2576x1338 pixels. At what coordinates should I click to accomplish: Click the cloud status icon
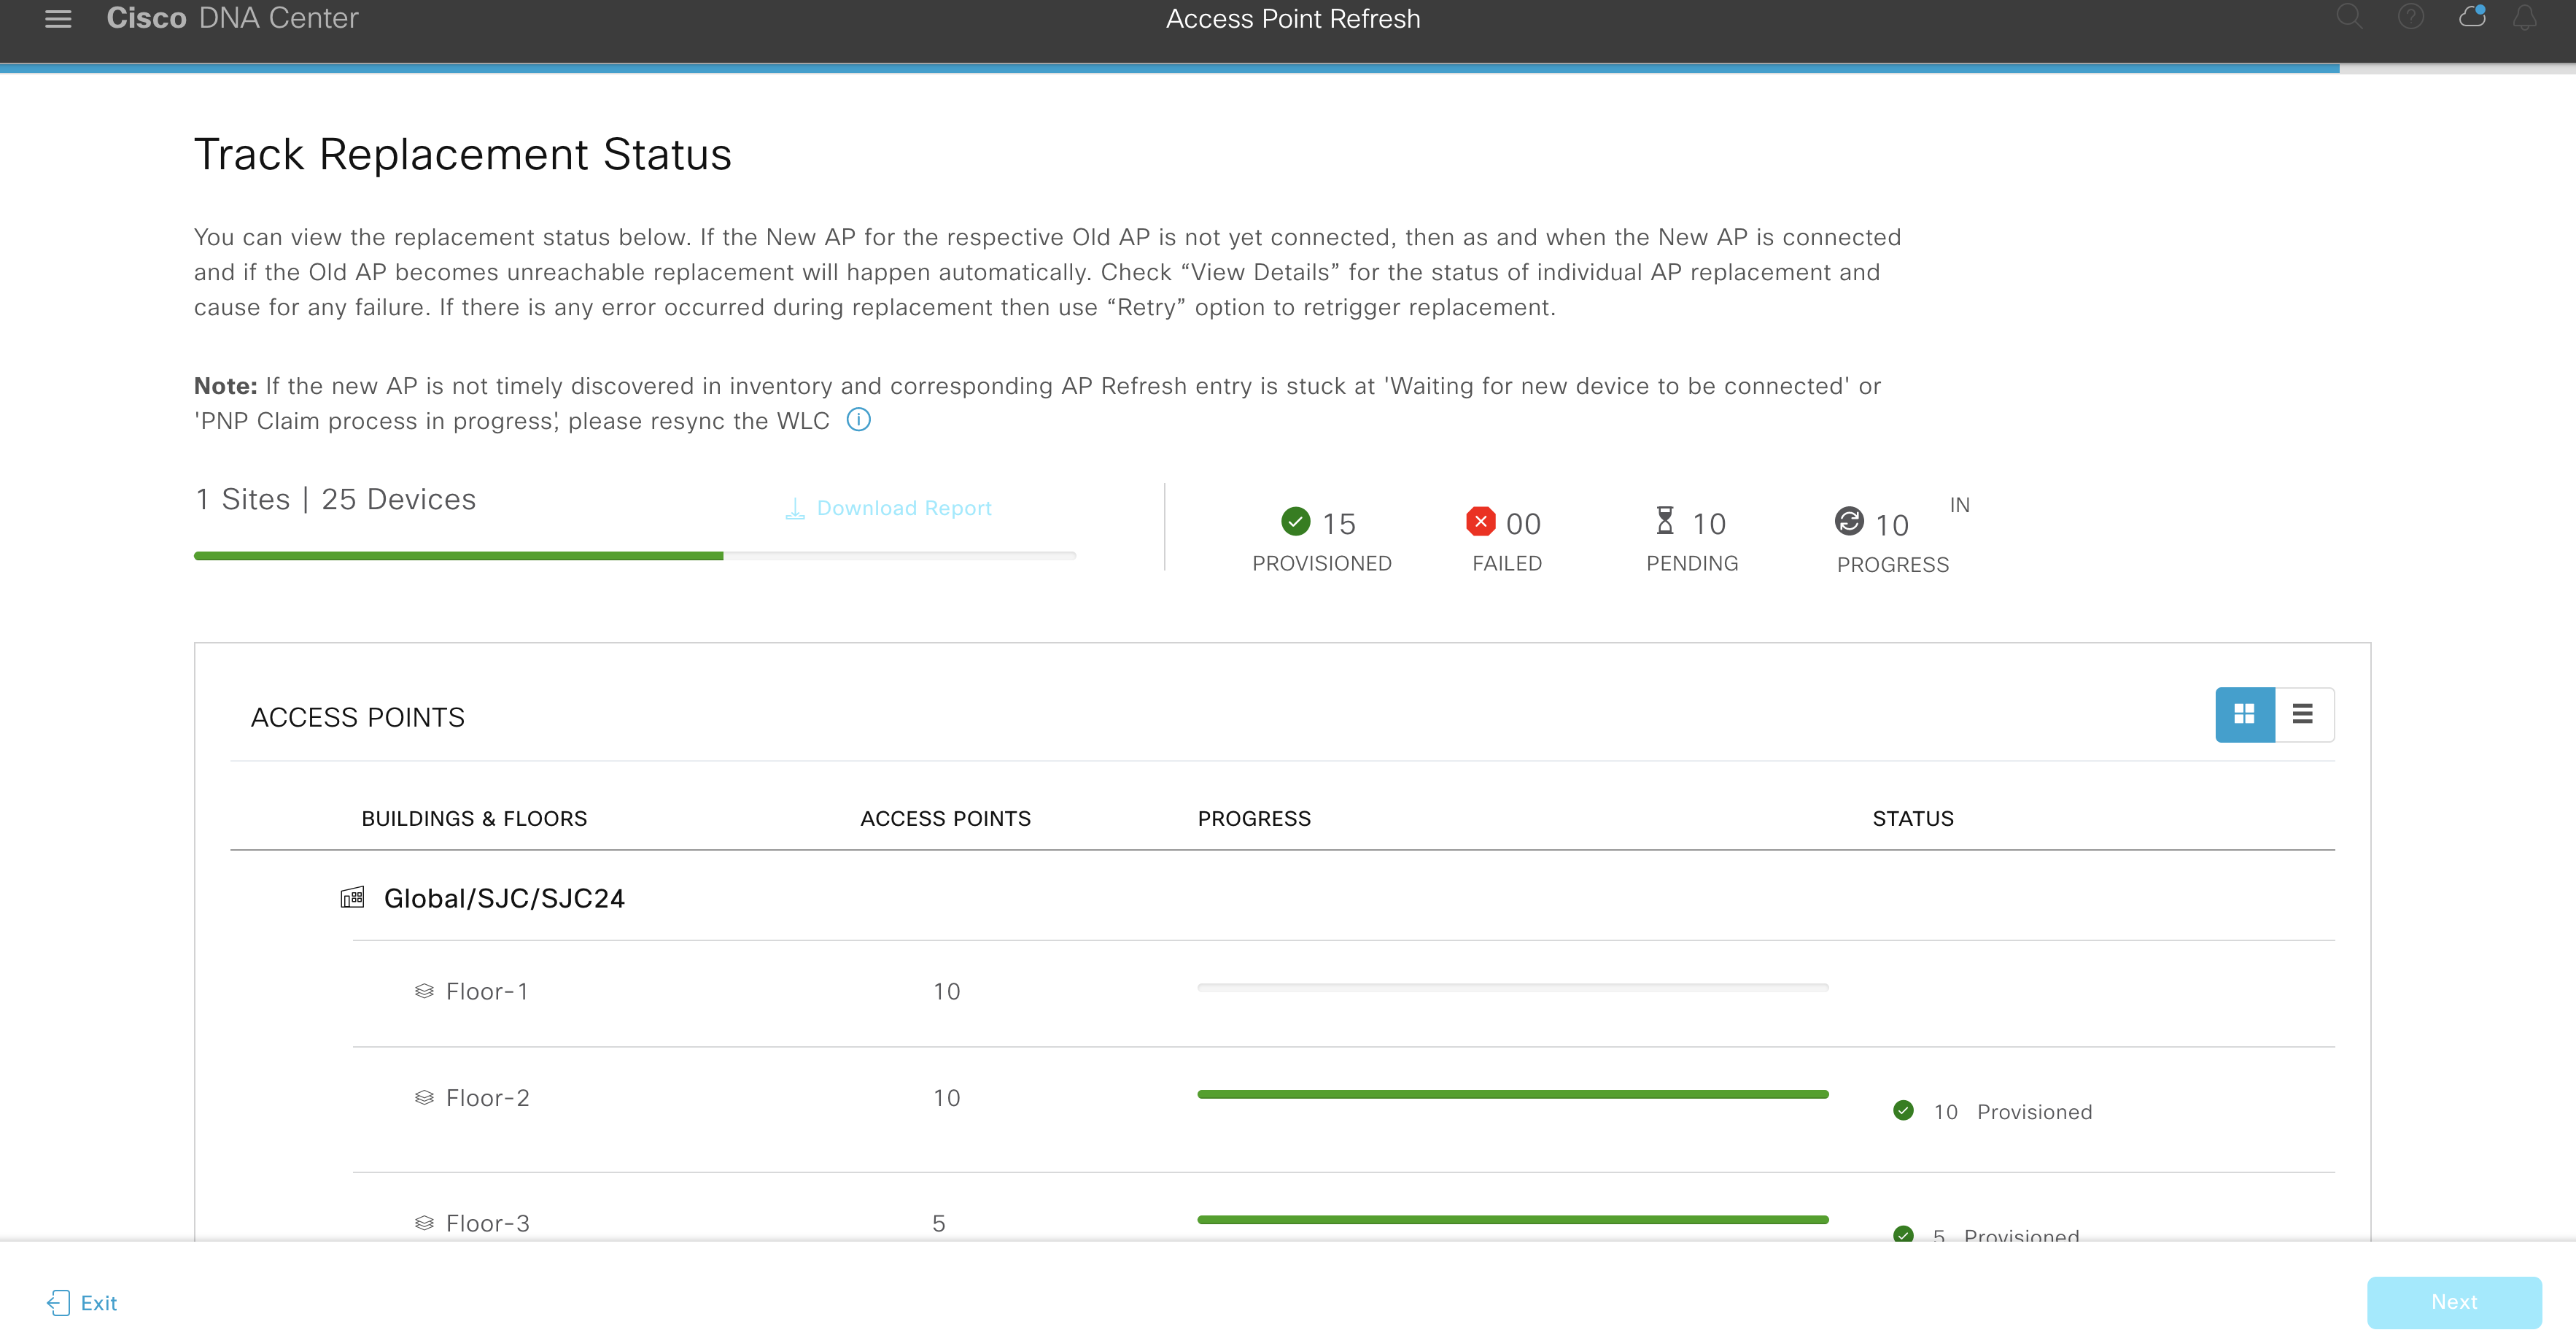point(2472,17)
